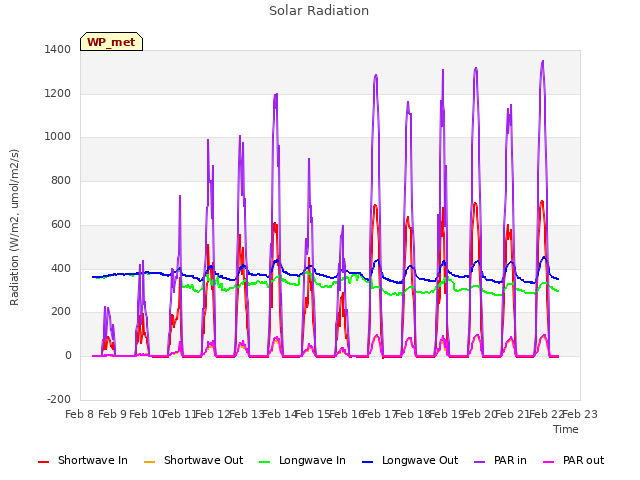Click the green Longwave In legend swatch
640x480 pixels.
tap(264, 462)
